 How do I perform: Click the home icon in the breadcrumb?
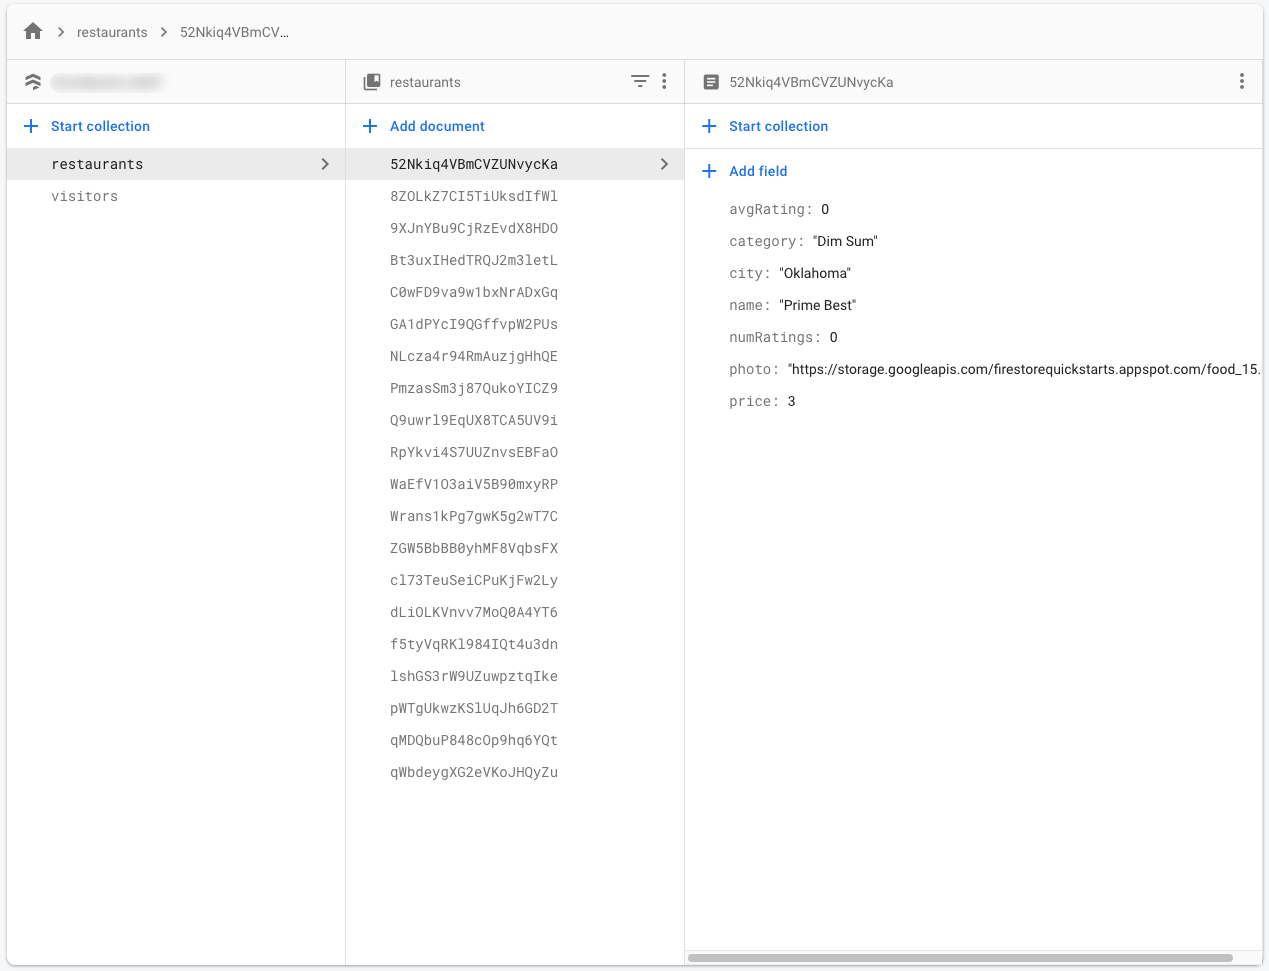pos(33,31)
